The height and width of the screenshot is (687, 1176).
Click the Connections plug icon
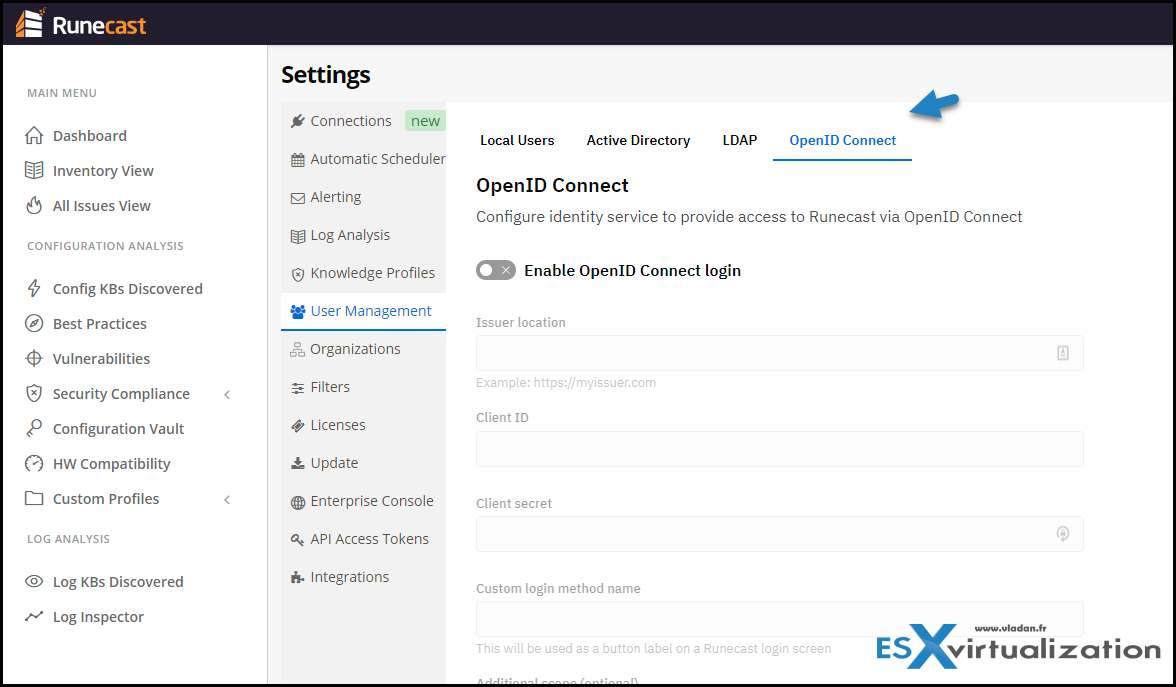(x=298, y=121)
